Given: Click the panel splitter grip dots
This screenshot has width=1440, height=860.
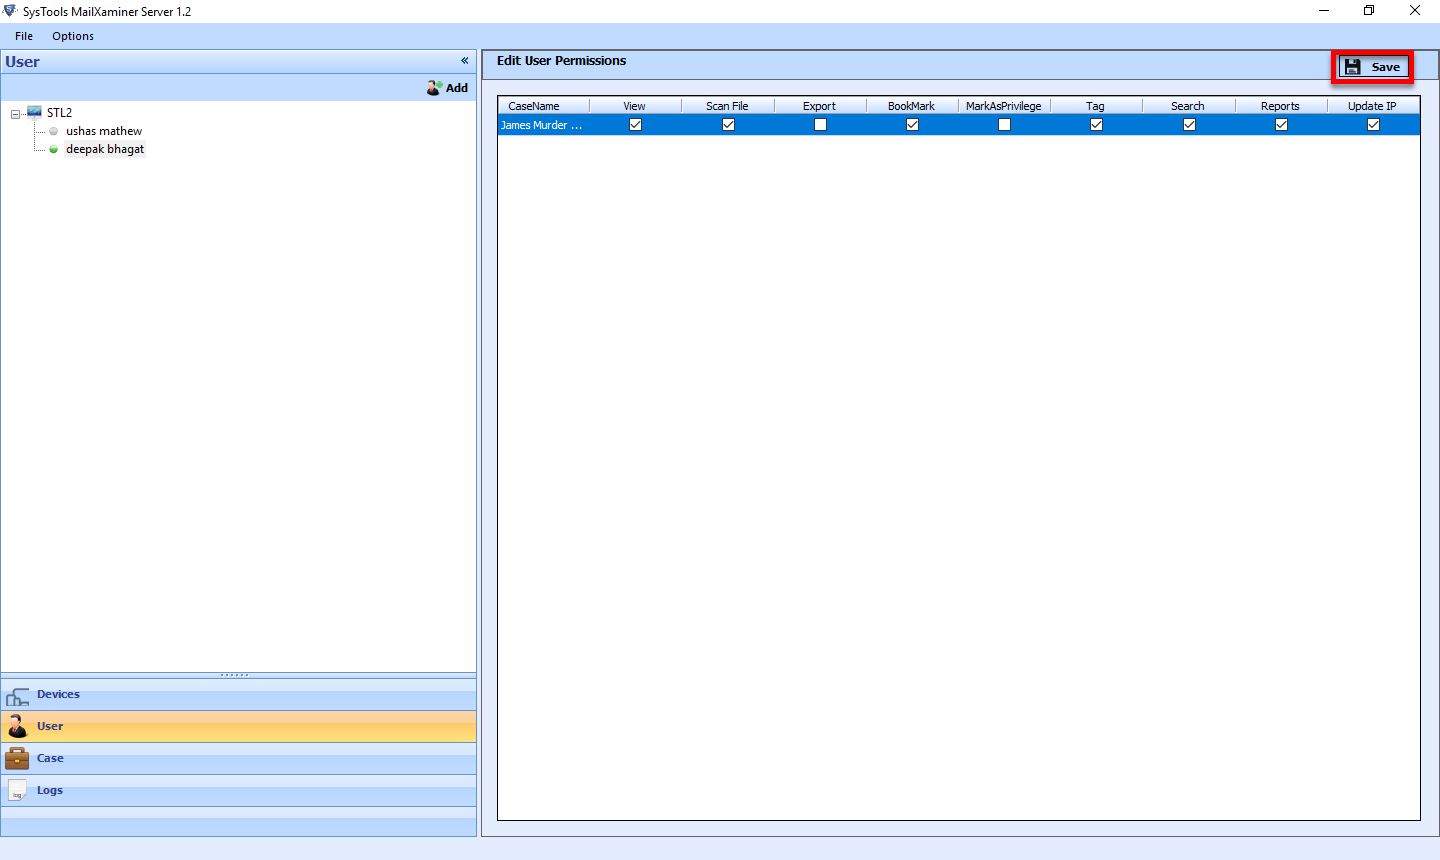Looking at the screenshot, I should 235,675.
